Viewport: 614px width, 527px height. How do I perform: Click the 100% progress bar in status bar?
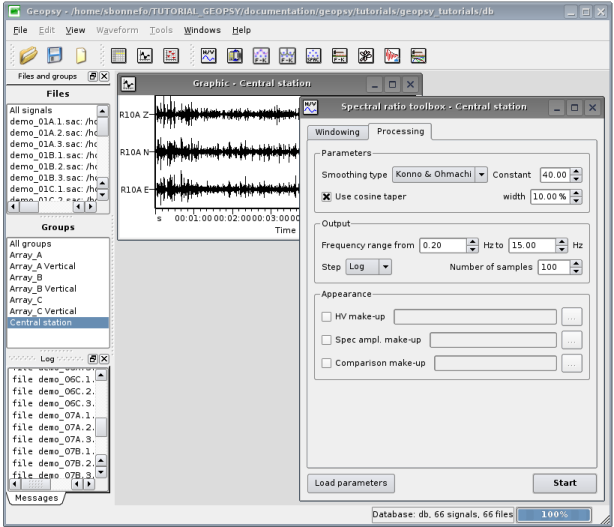(554, 514)
